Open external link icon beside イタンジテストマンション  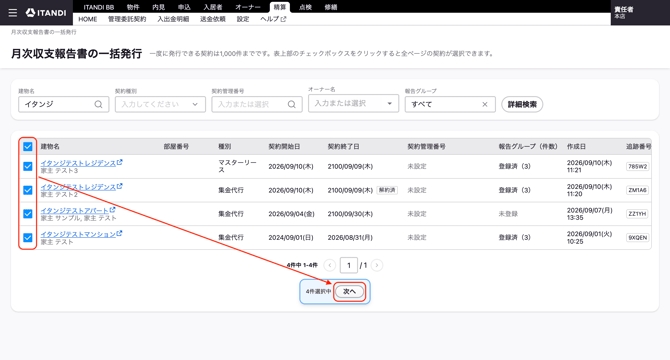pos(120,233)
